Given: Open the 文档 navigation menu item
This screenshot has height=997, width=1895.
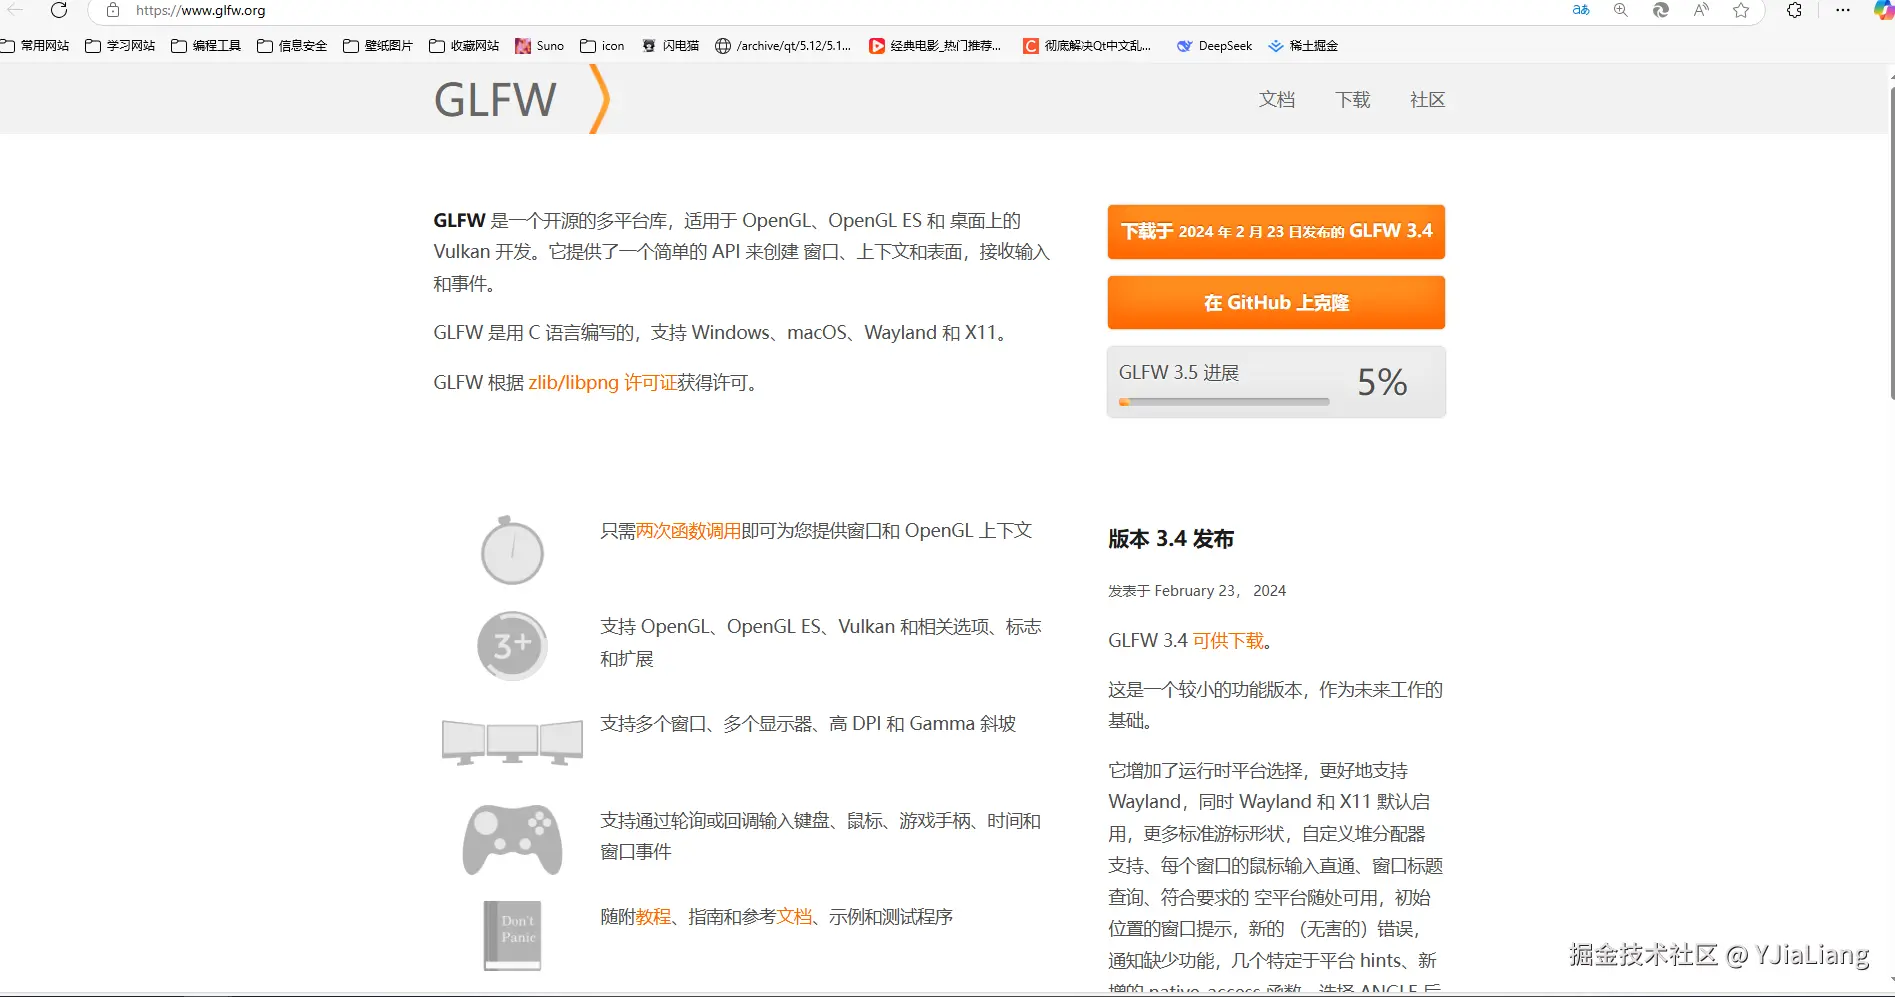Looking at the screenshot, I should 1277,100.
